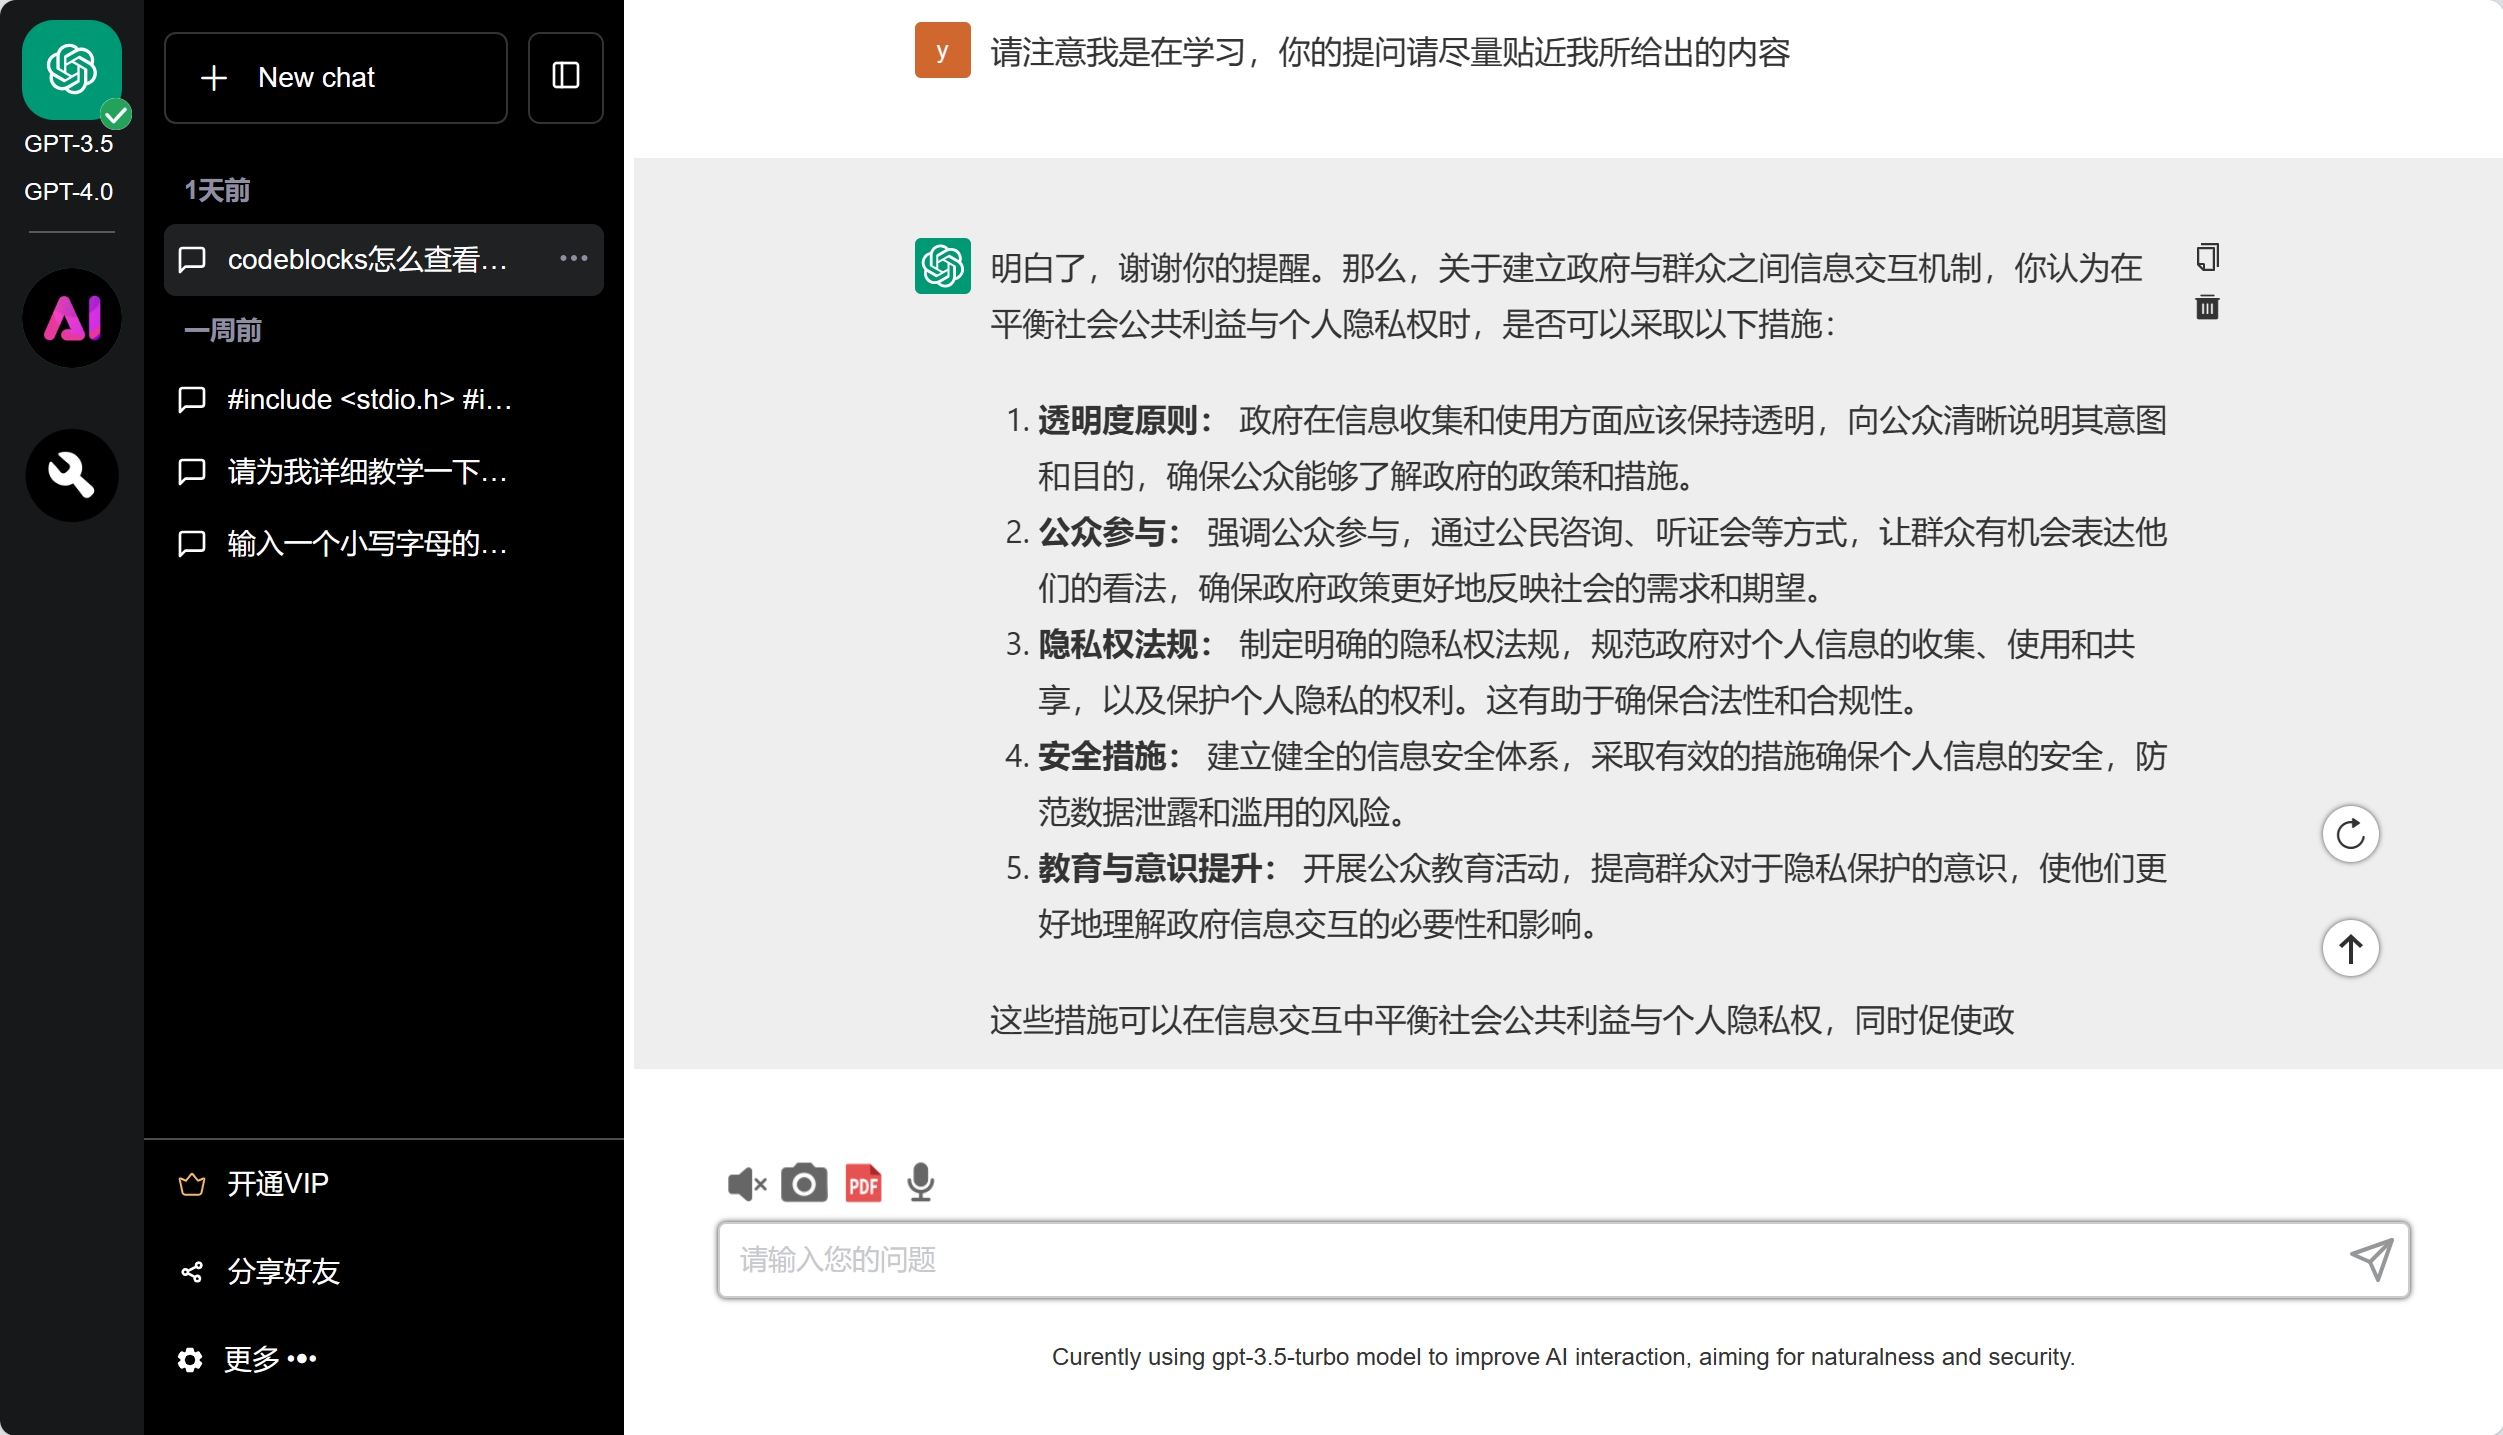Click 开通VIP link
Viewport: 2503px width, 1435px height.
[x=277, y=1184]
